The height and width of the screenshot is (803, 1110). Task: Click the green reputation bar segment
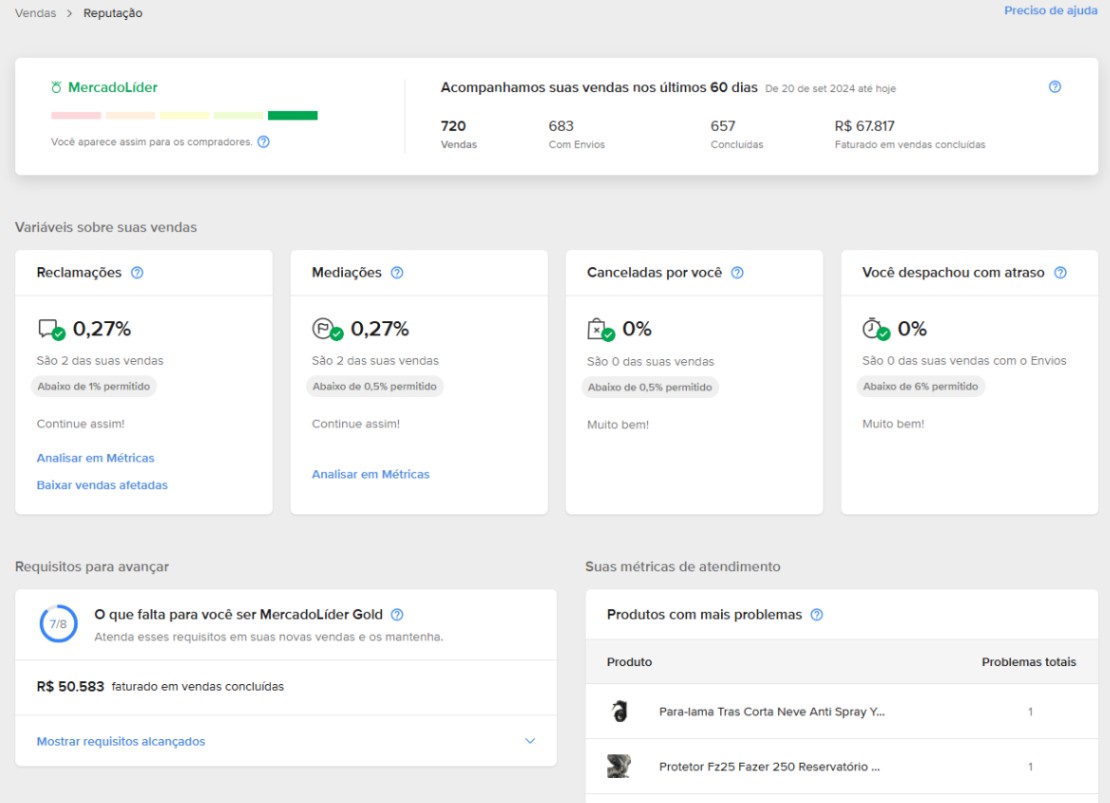(x=292, y=115)
